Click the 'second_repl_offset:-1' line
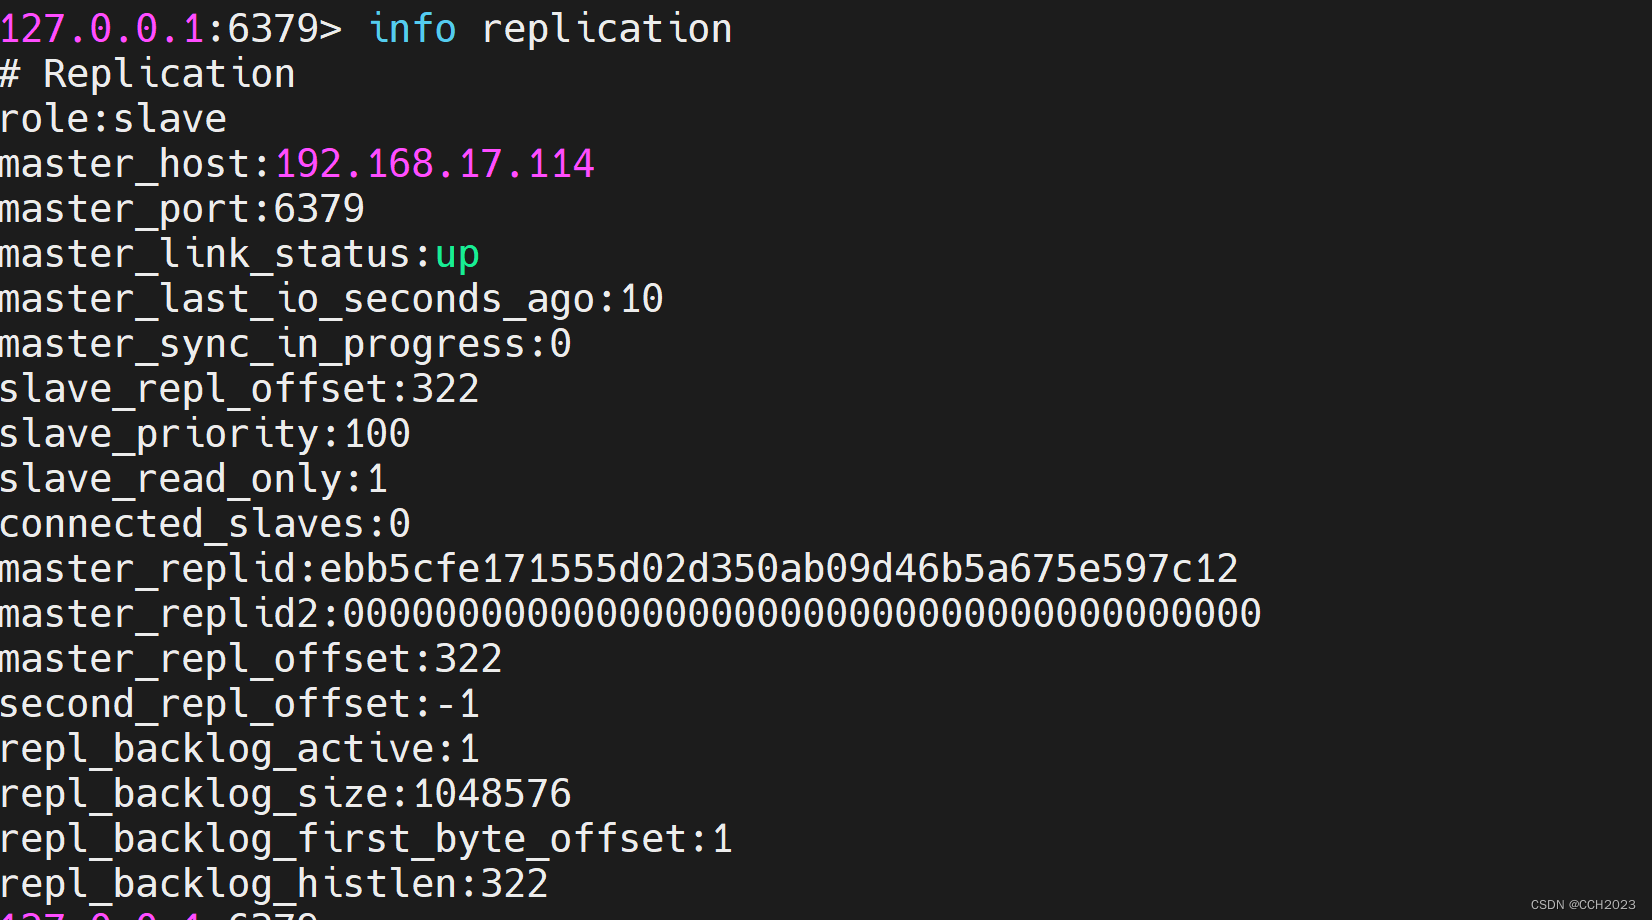The image size is (1652, 920). click(239, 704)
